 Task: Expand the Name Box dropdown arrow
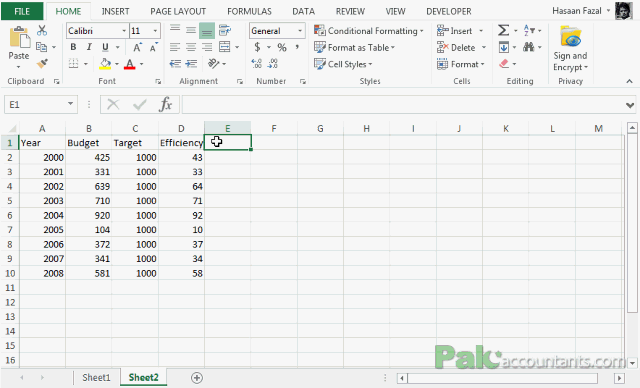(x=70, y=104)
